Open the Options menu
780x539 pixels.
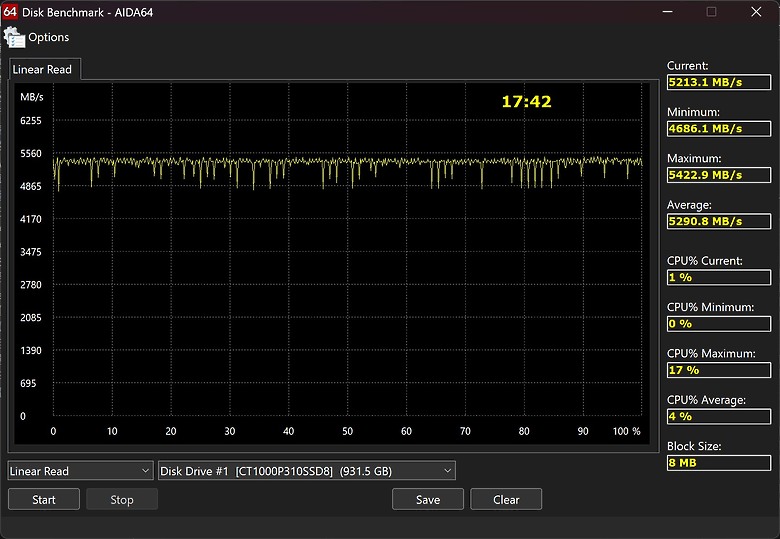(48, 37)
